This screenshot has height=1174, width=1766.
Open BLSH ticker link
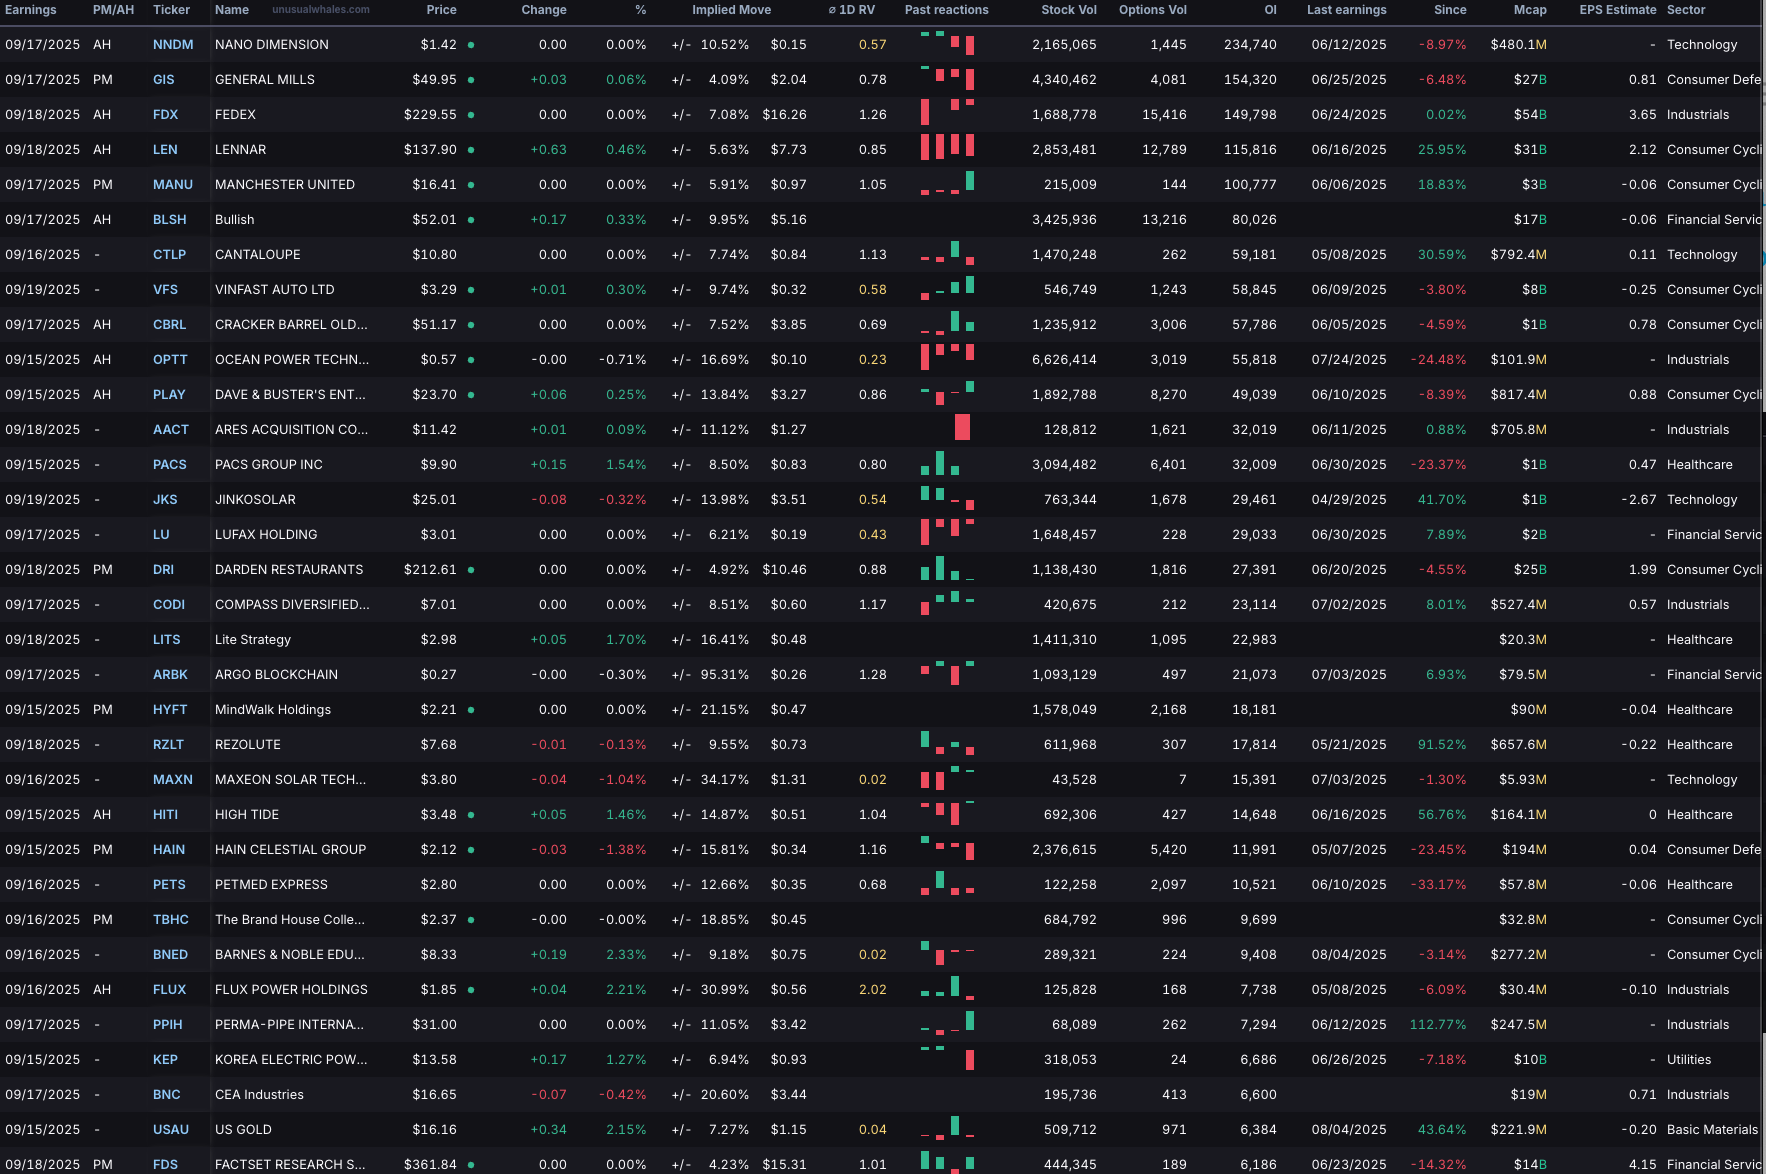[x=170, y=220]
